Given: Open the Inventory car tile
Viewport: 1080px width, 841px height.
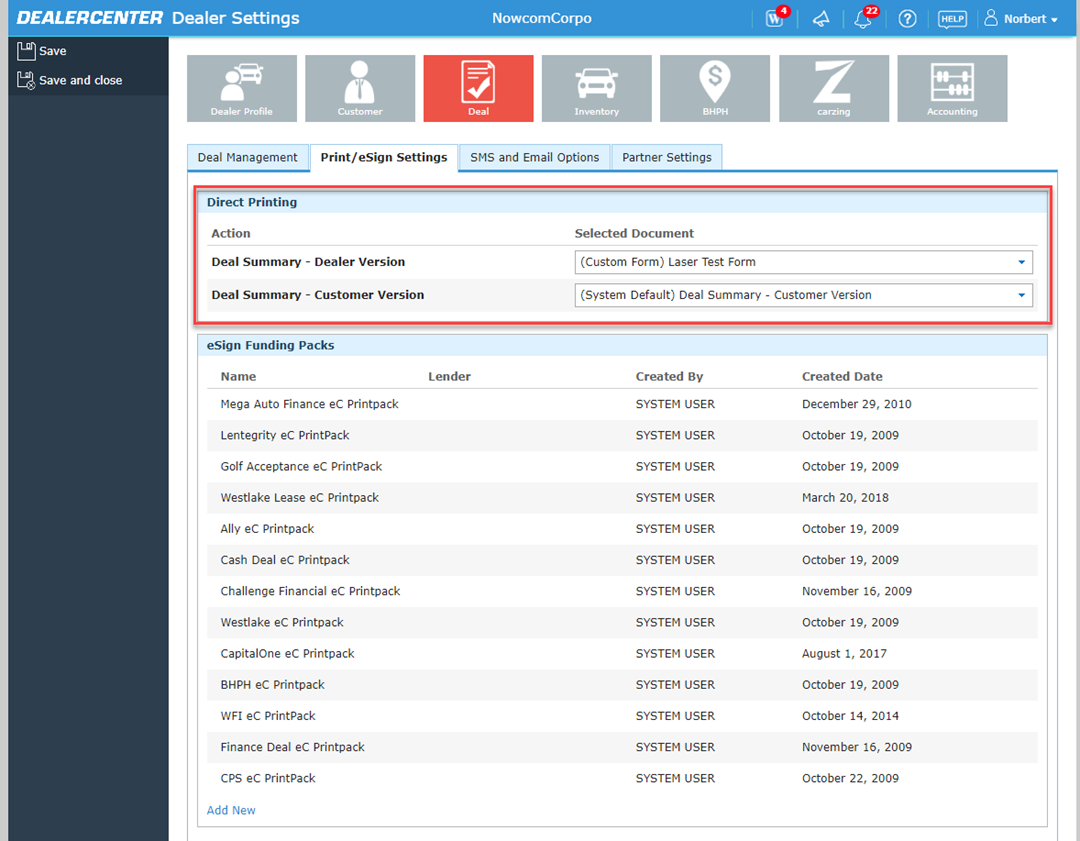Looking at the screenshot, I should pyautogui.click(x=596, y=88).
